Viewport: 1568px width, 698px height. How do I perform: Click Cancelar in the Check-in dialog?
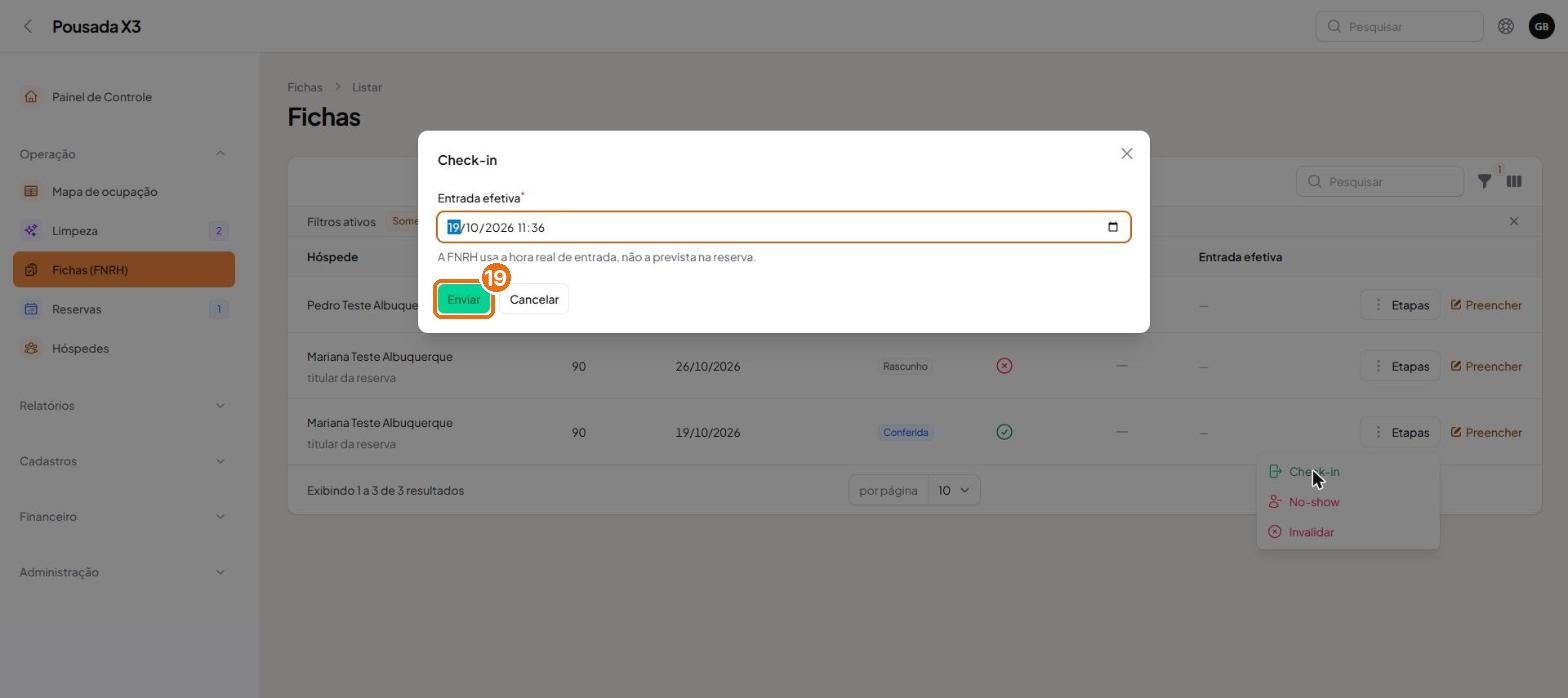(534, 300)
